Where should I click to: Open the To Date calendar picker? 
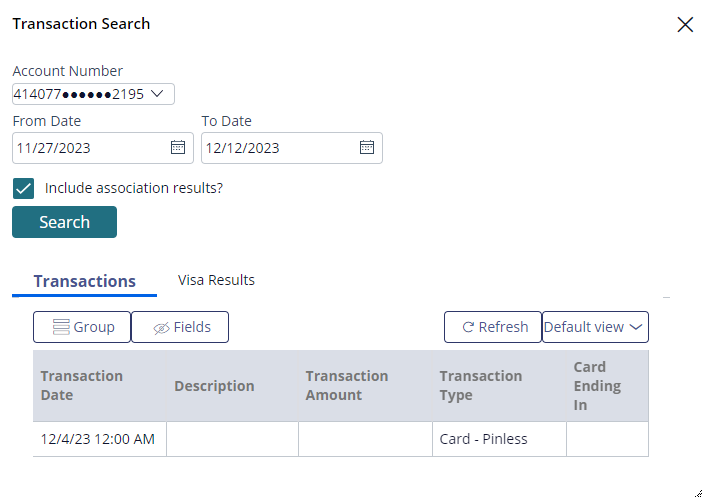coord(367,147)
